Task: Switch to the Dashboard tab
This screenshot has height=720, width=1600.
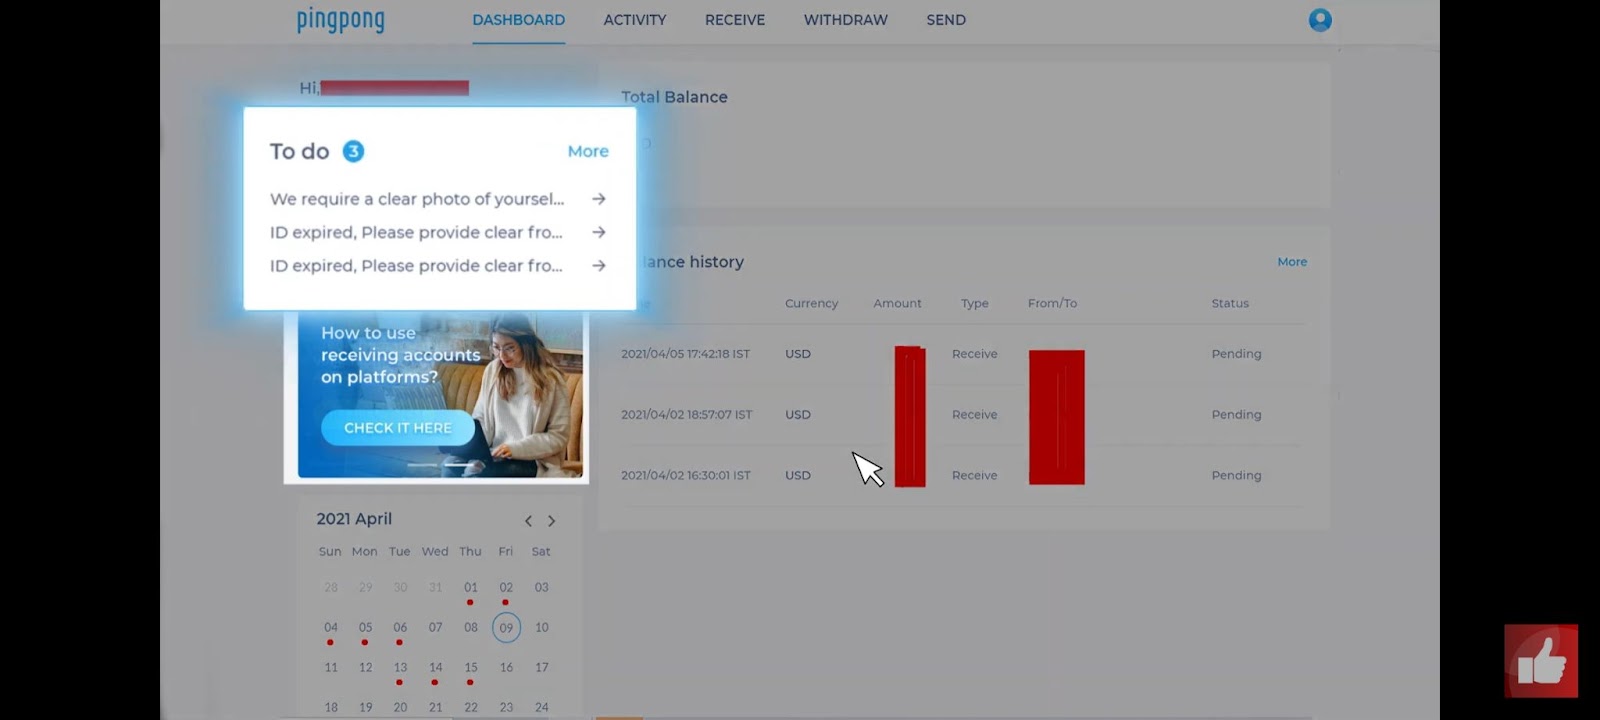Action: click(518, 20)
